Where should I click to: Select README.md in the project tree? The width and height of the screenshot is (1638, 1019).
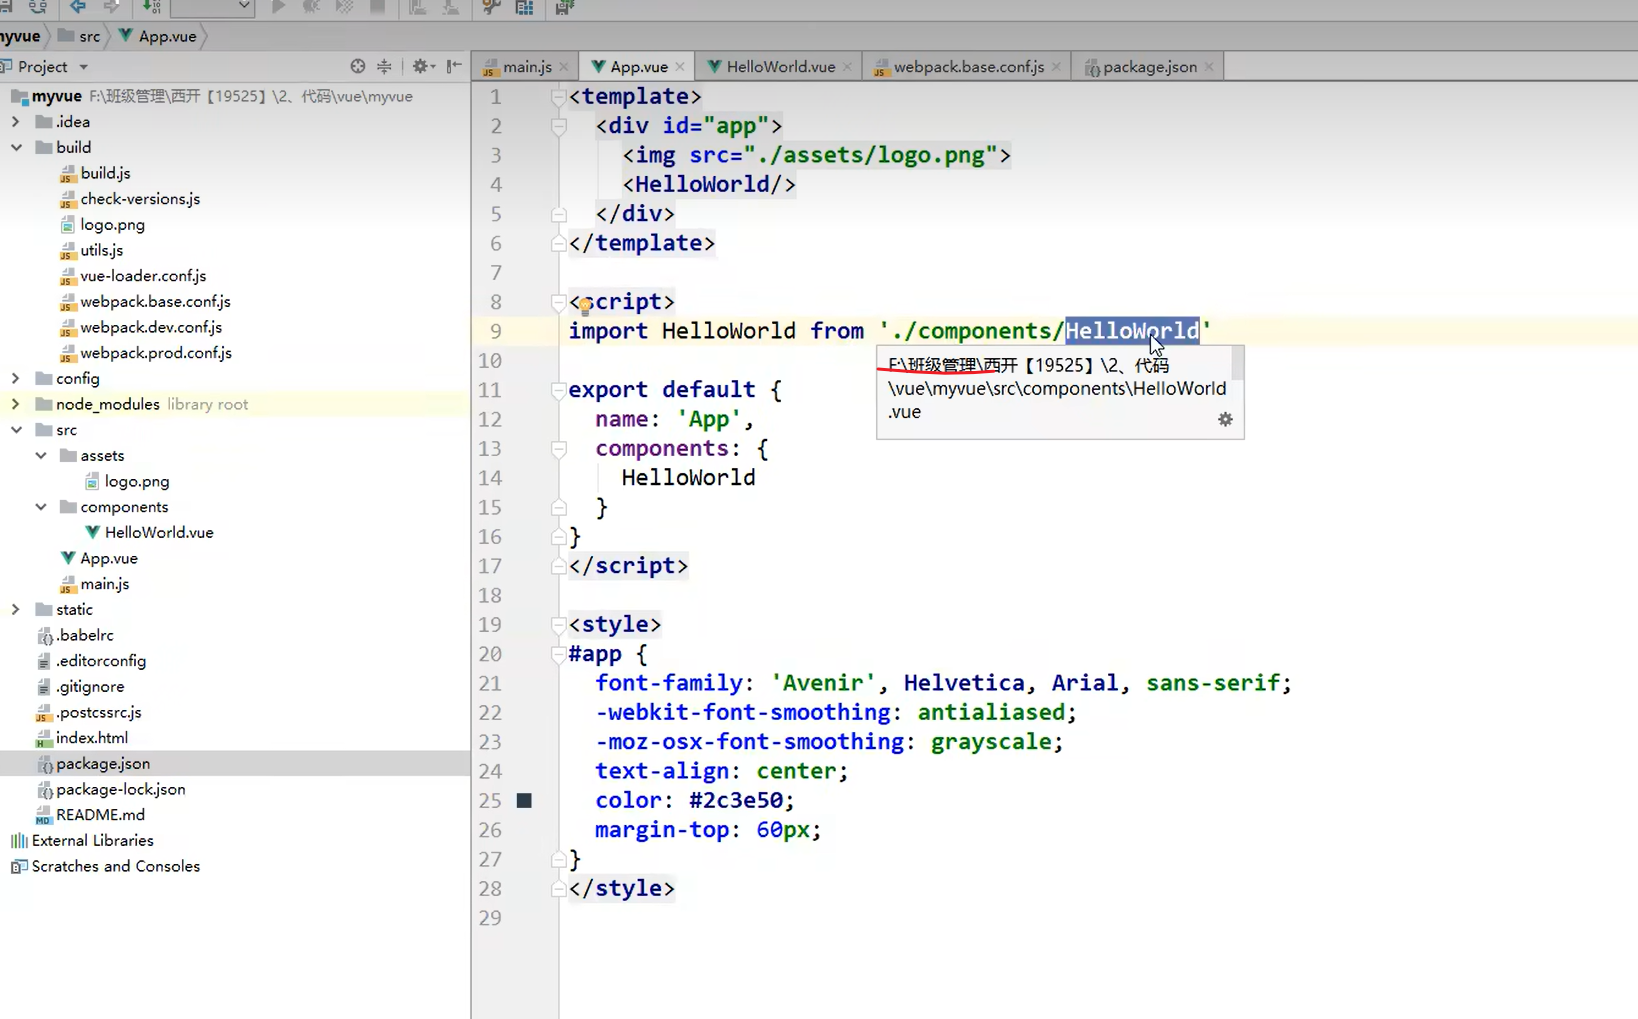(100, 815)
